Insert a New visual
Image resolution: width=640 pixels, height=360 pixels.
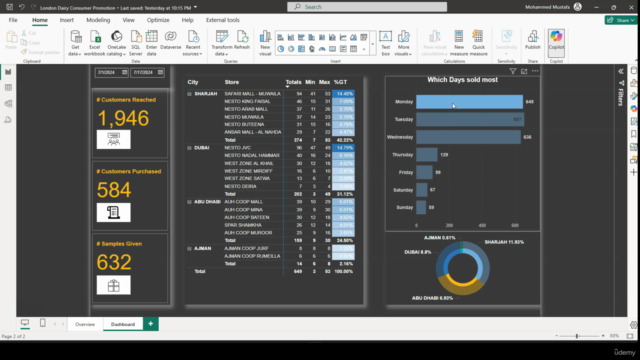[265, 42]
